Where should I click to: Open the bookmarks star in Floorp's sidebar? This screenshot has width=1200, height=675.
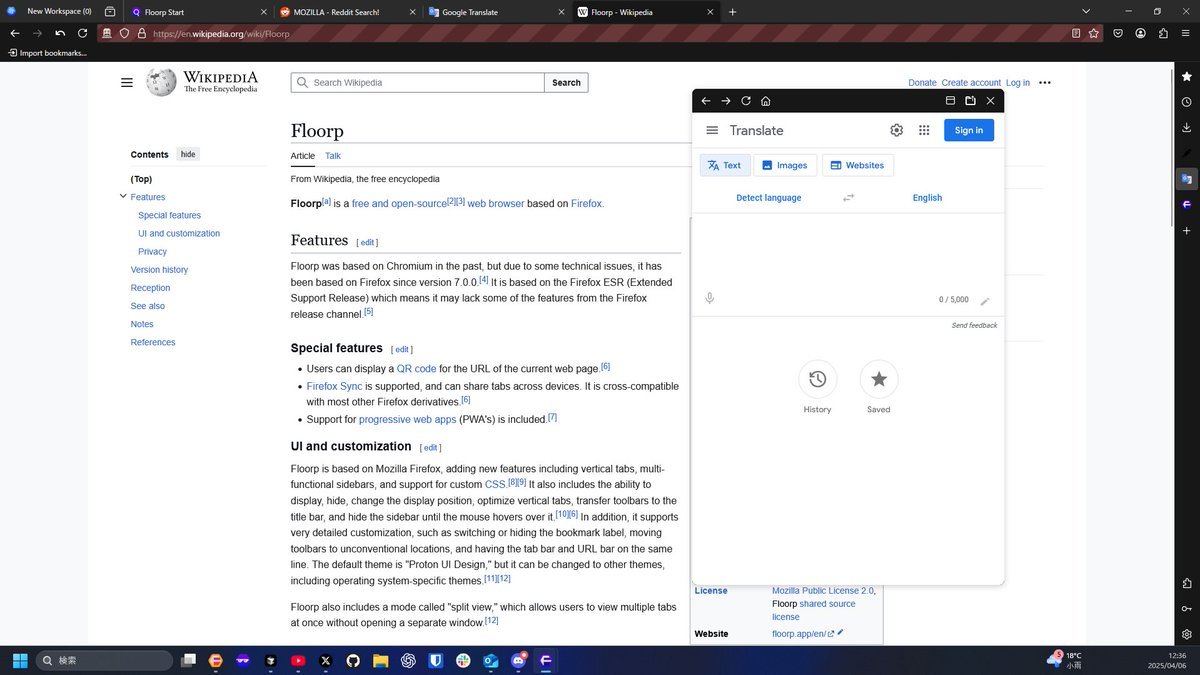click(x=1186, y=76)
